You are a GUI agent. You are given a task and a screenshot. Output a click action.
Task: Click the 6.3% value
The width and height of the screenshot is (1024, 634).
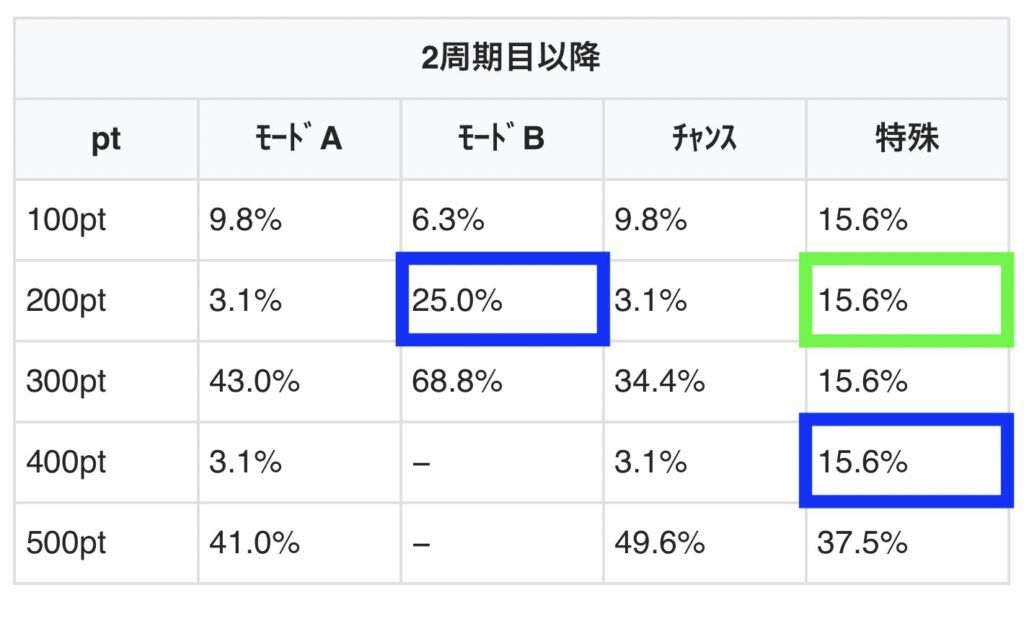pos(448,219)
